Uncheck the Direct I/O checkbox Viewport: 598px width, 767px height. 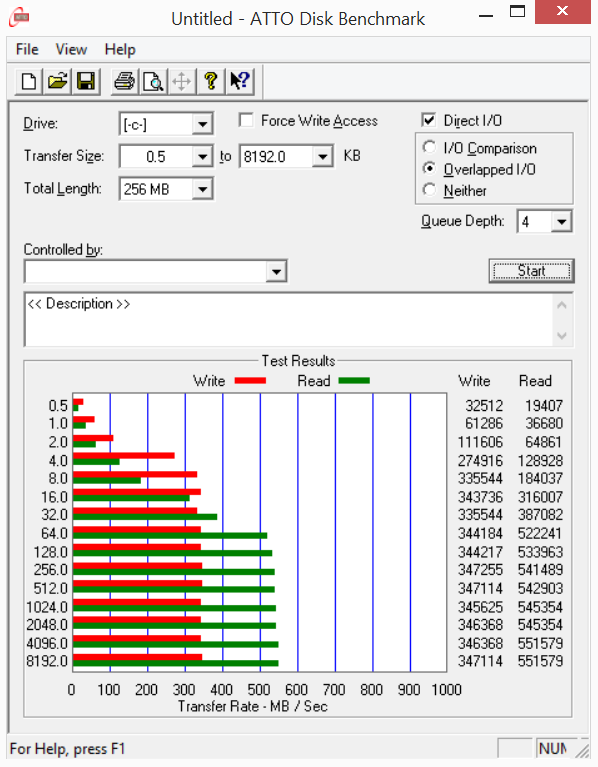[x=429, y=120]
